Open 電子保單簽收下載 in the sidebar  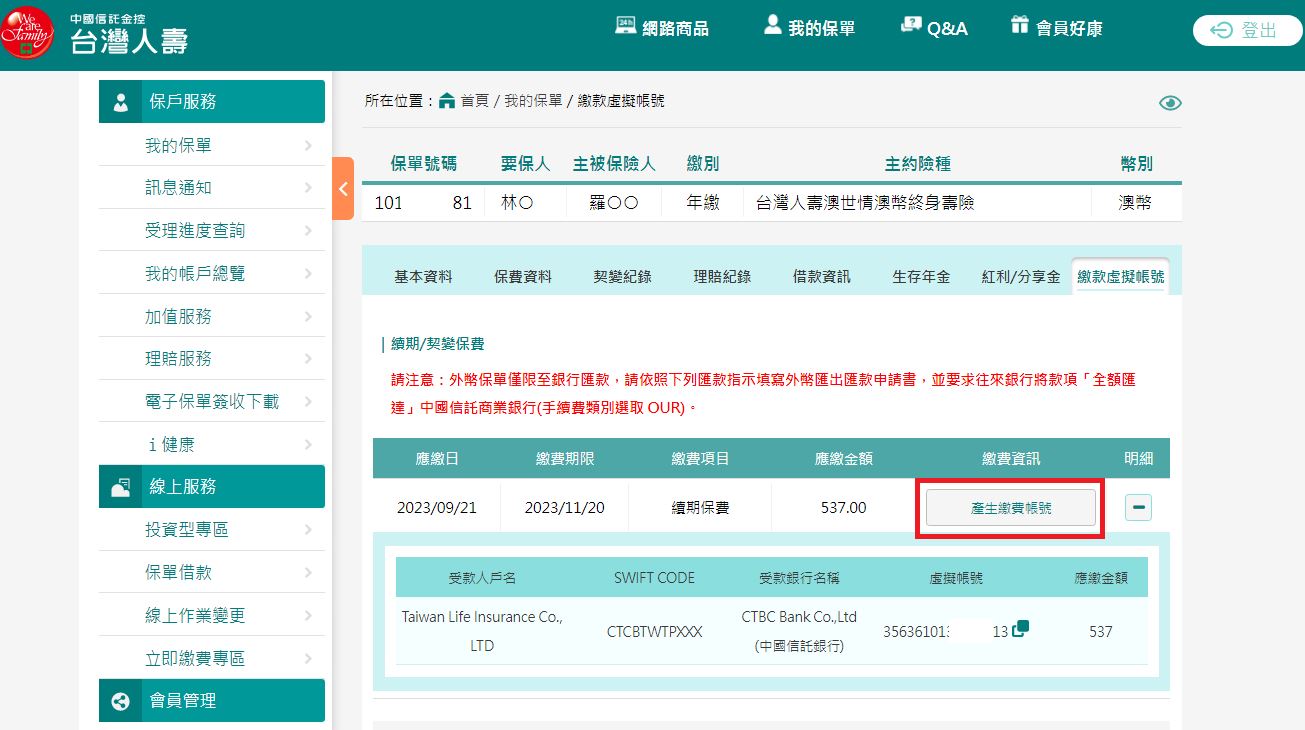click(212, 401)
